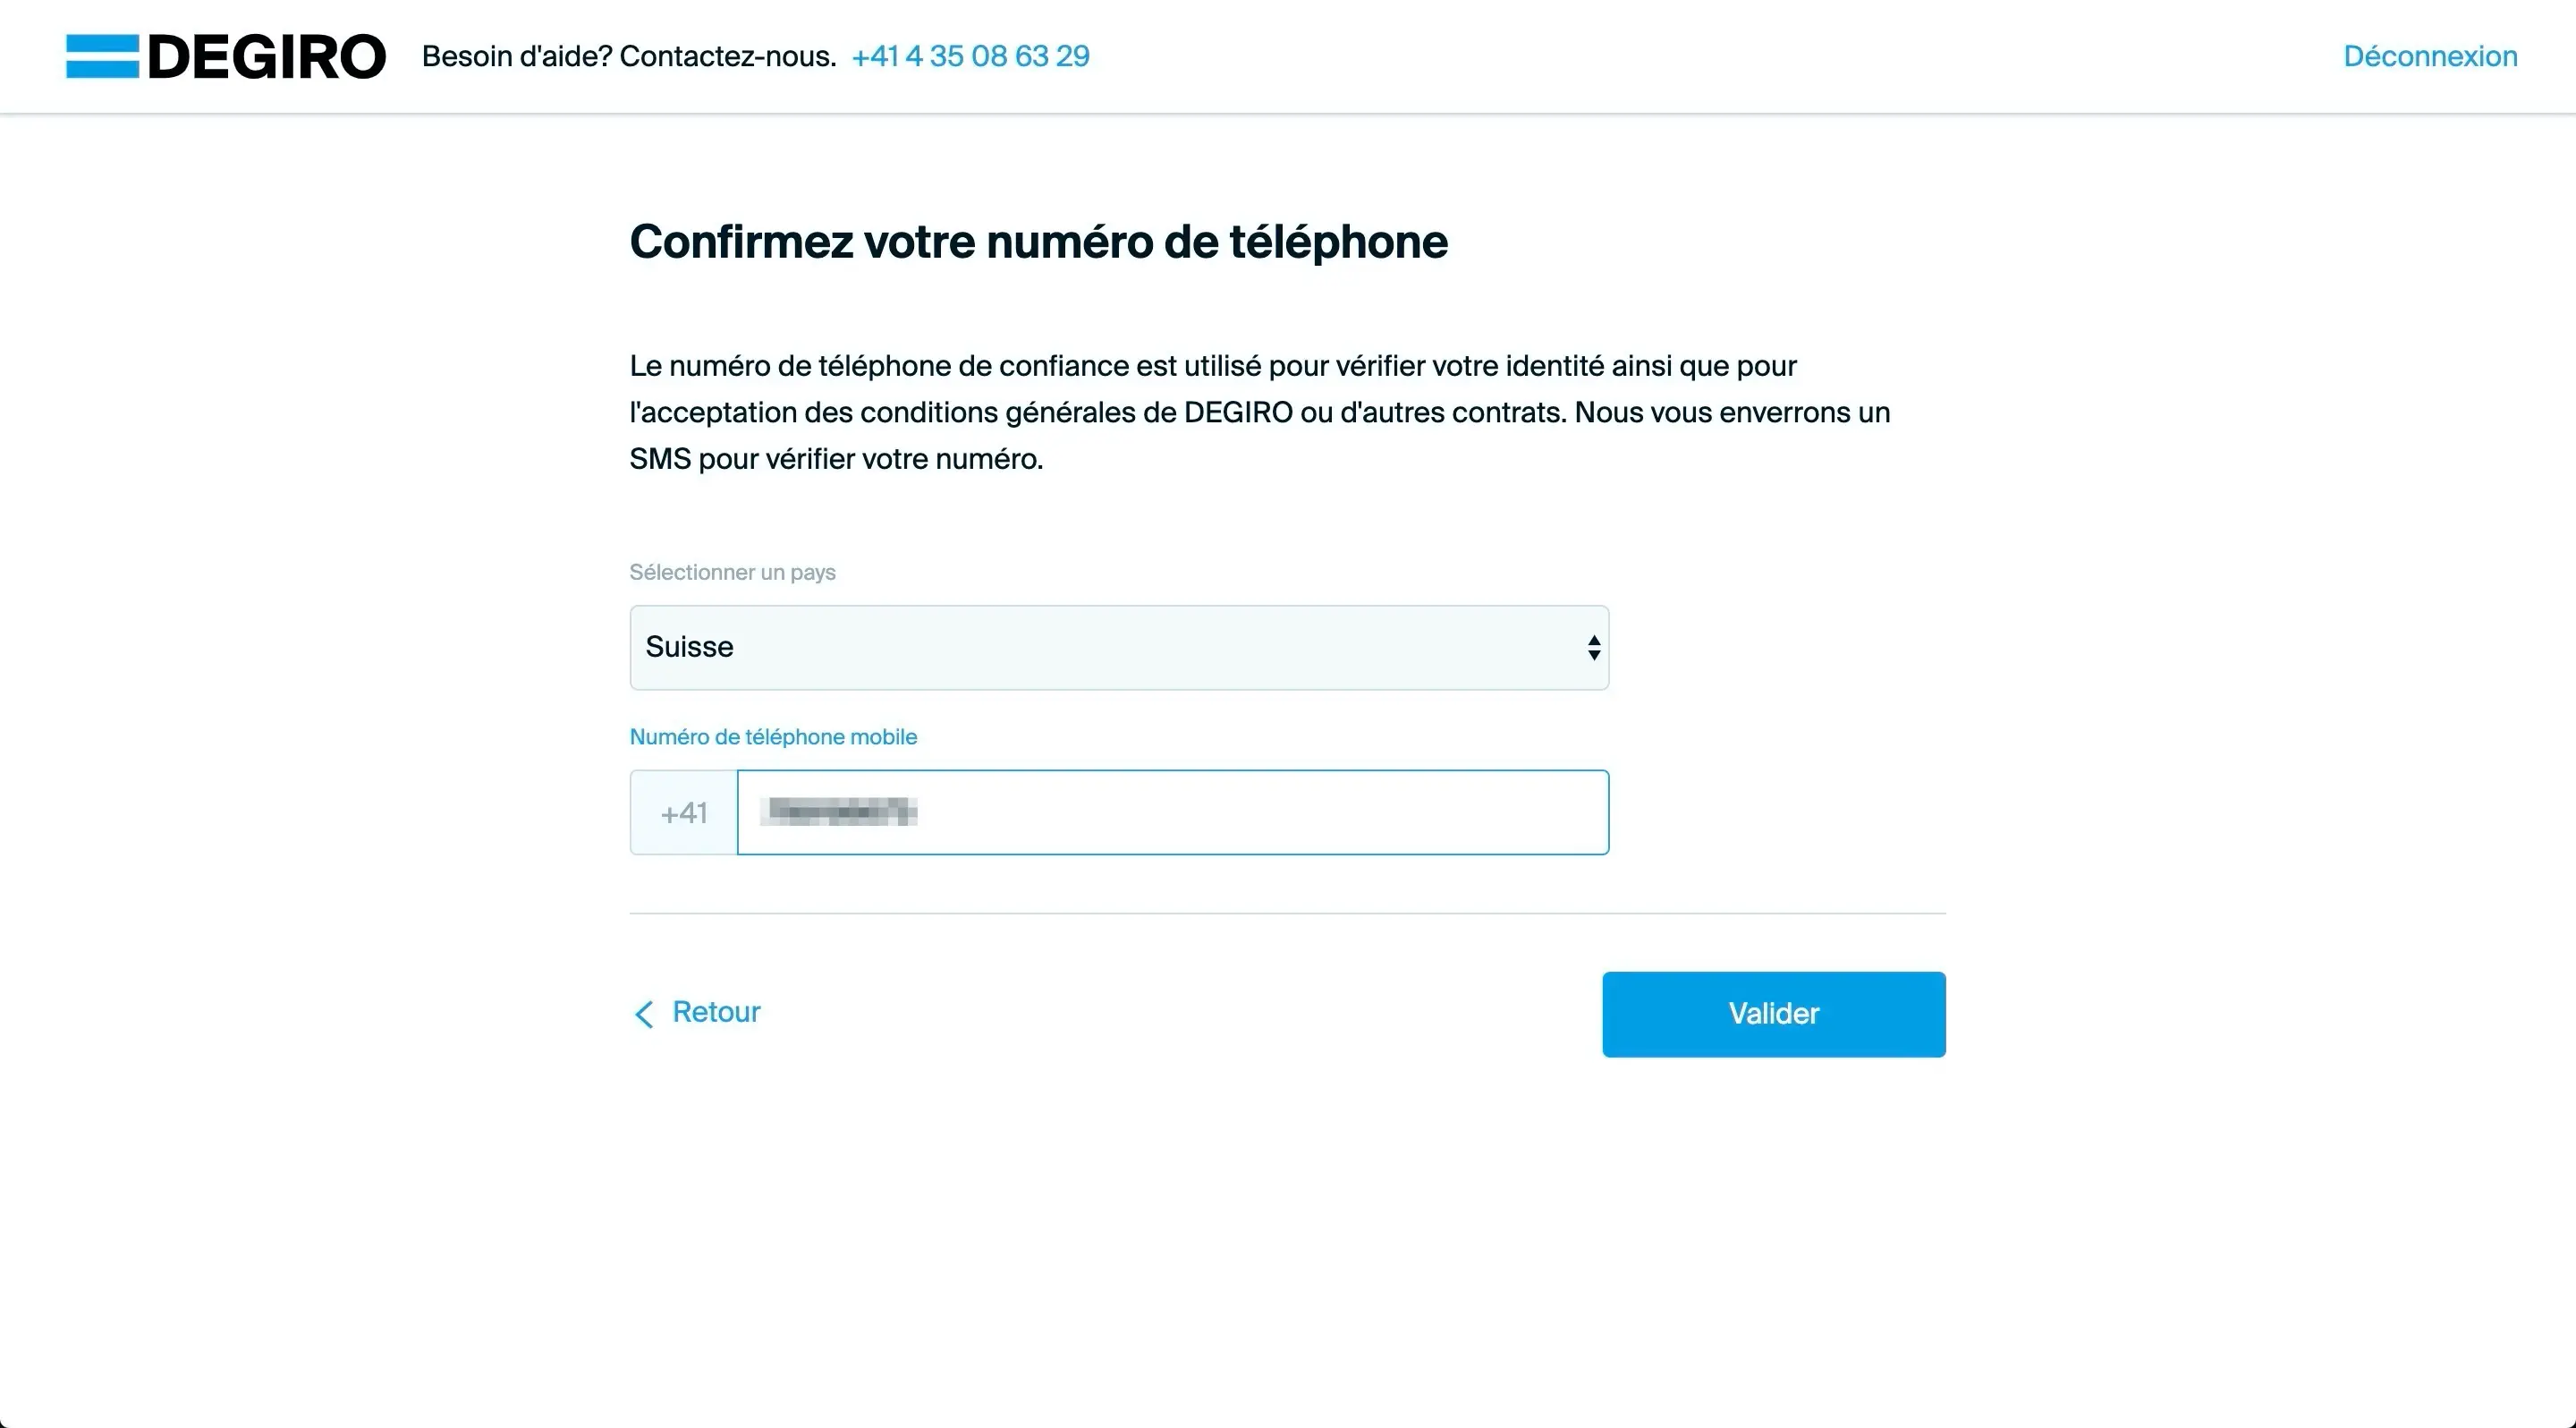Click the horizontal divider above Retour
2576x1428 pixels.
coord(1287,912)
